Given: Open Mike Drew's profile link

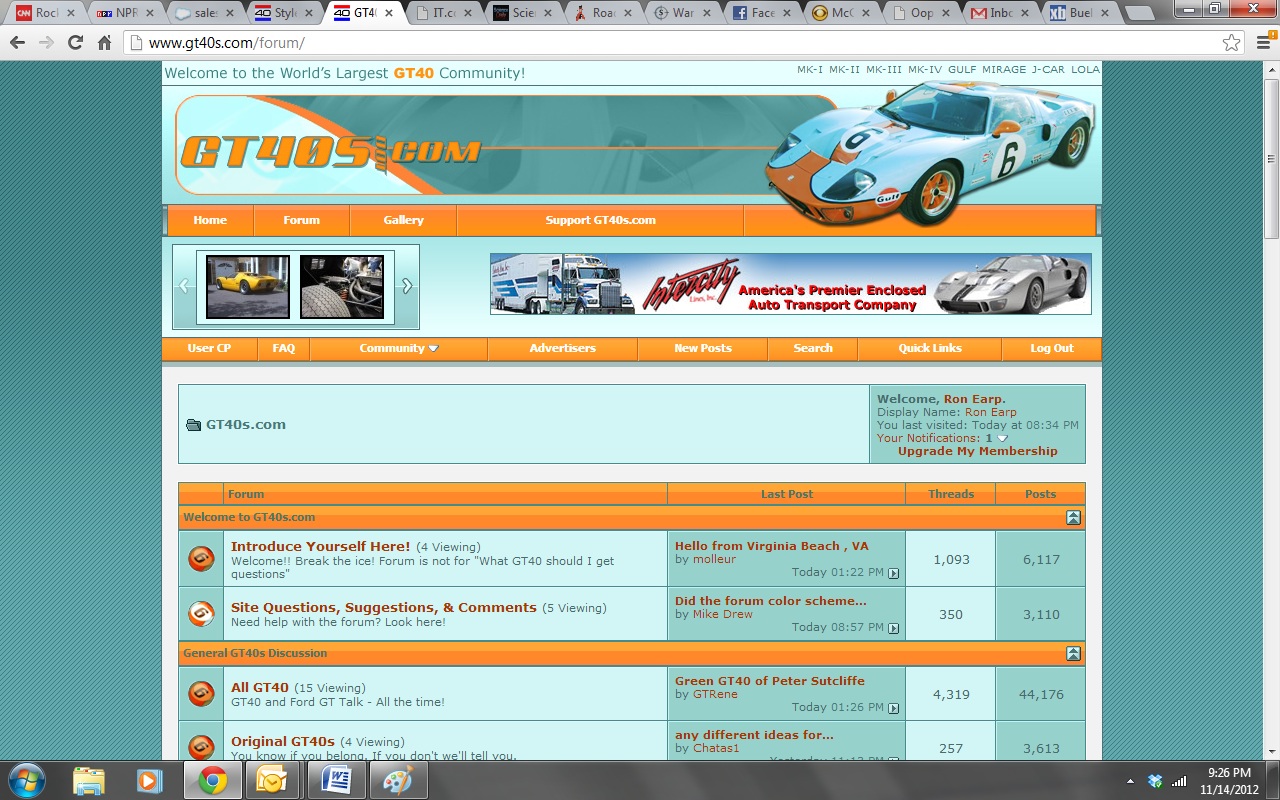Looking at the screenshot, I should point(723,614).
